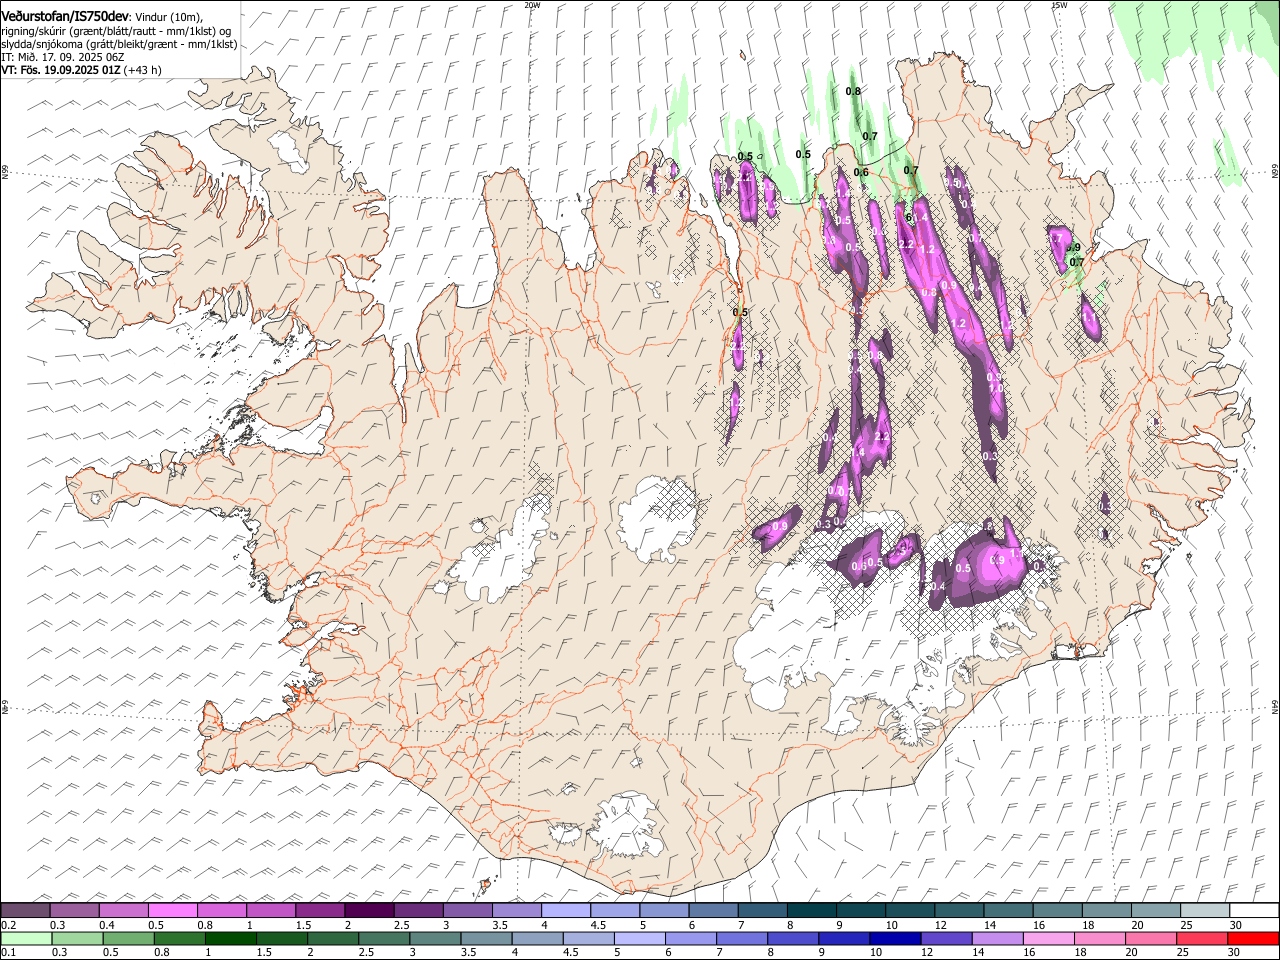Screen dimensions: 1280x960
Task: Pick the lower legend 4 swatch
Action: [x=537, y=938]
